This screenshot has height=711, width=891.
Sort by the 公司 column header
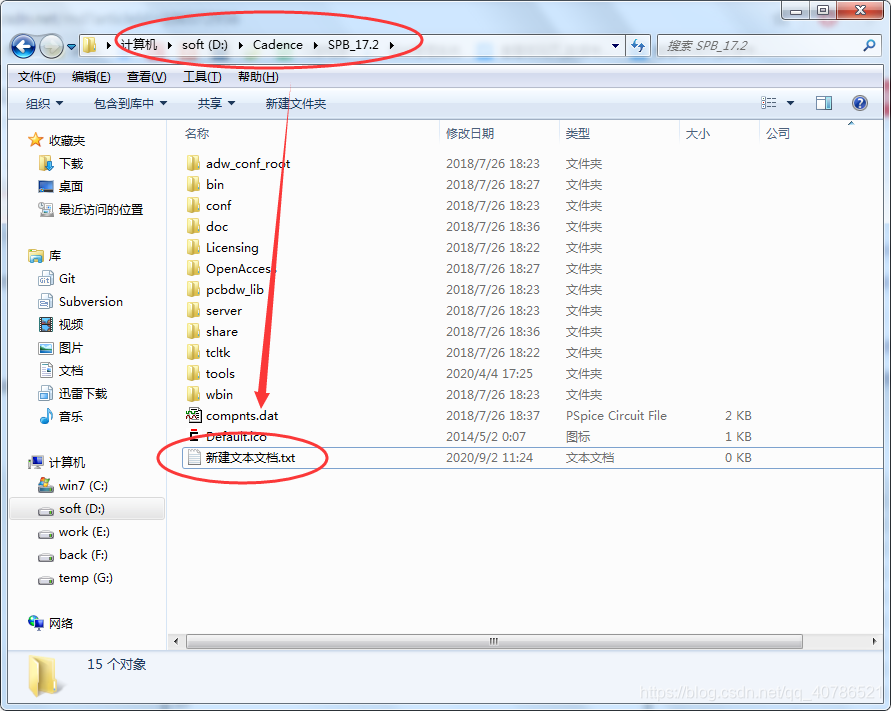(x=778, y=134)
